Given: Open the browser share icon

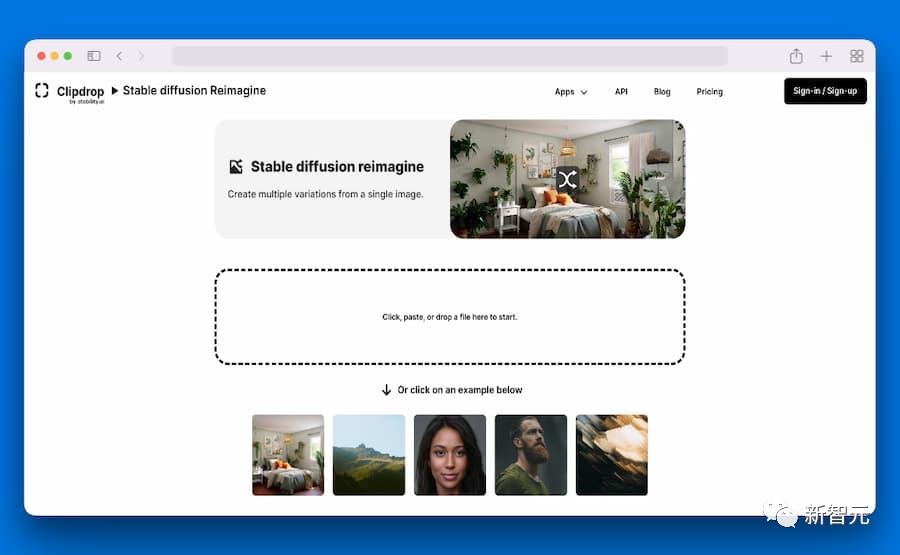Looking at the screenshot, I should click(796, 56).
